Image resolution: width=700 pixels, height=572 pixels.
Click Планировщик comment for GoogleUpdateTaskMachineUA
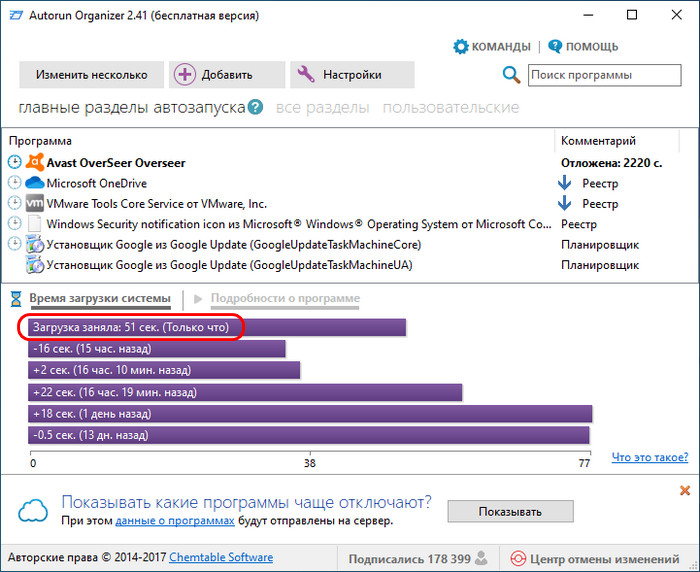pos(600,265)
